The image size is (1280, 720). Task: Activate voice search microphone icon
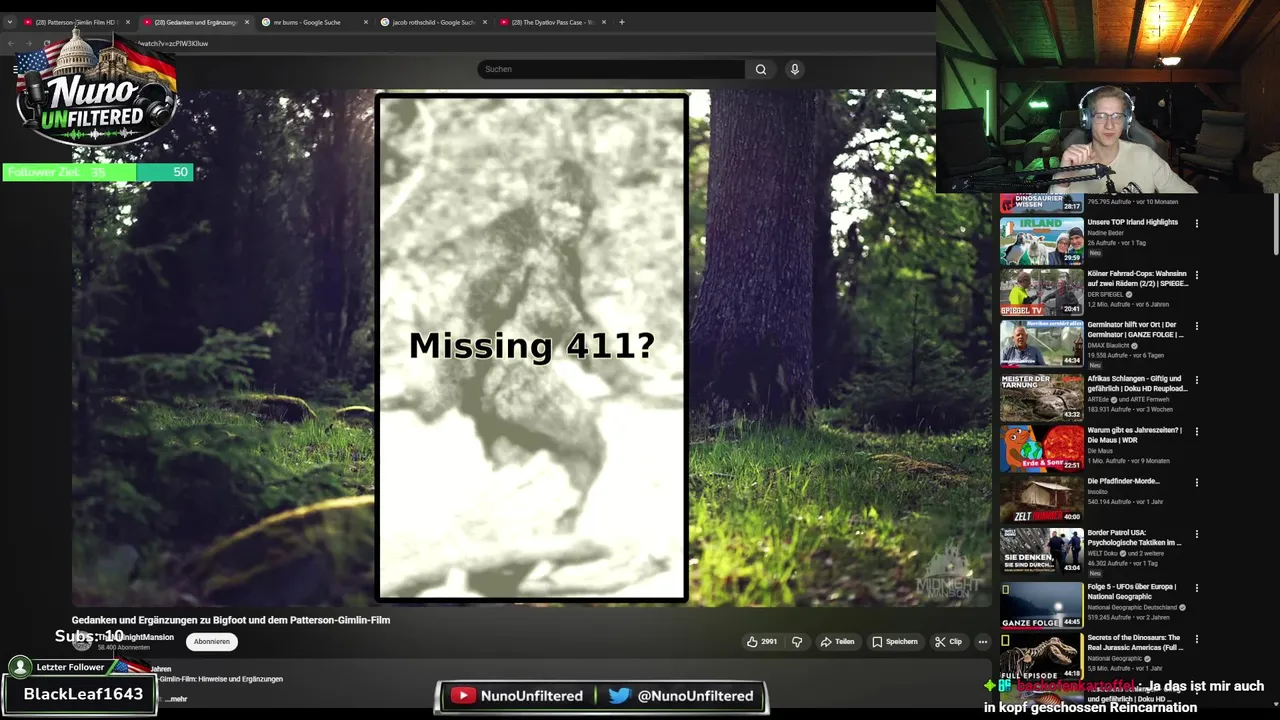(x=795, y=69)
